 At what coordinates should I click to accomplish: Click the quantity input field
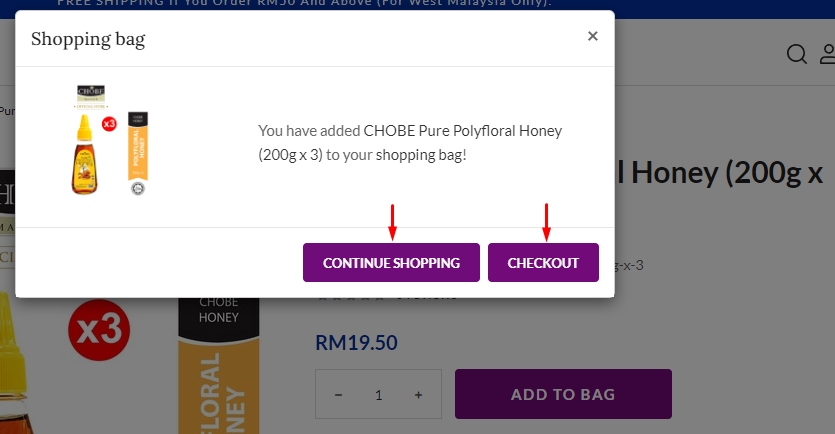[379, 395]
